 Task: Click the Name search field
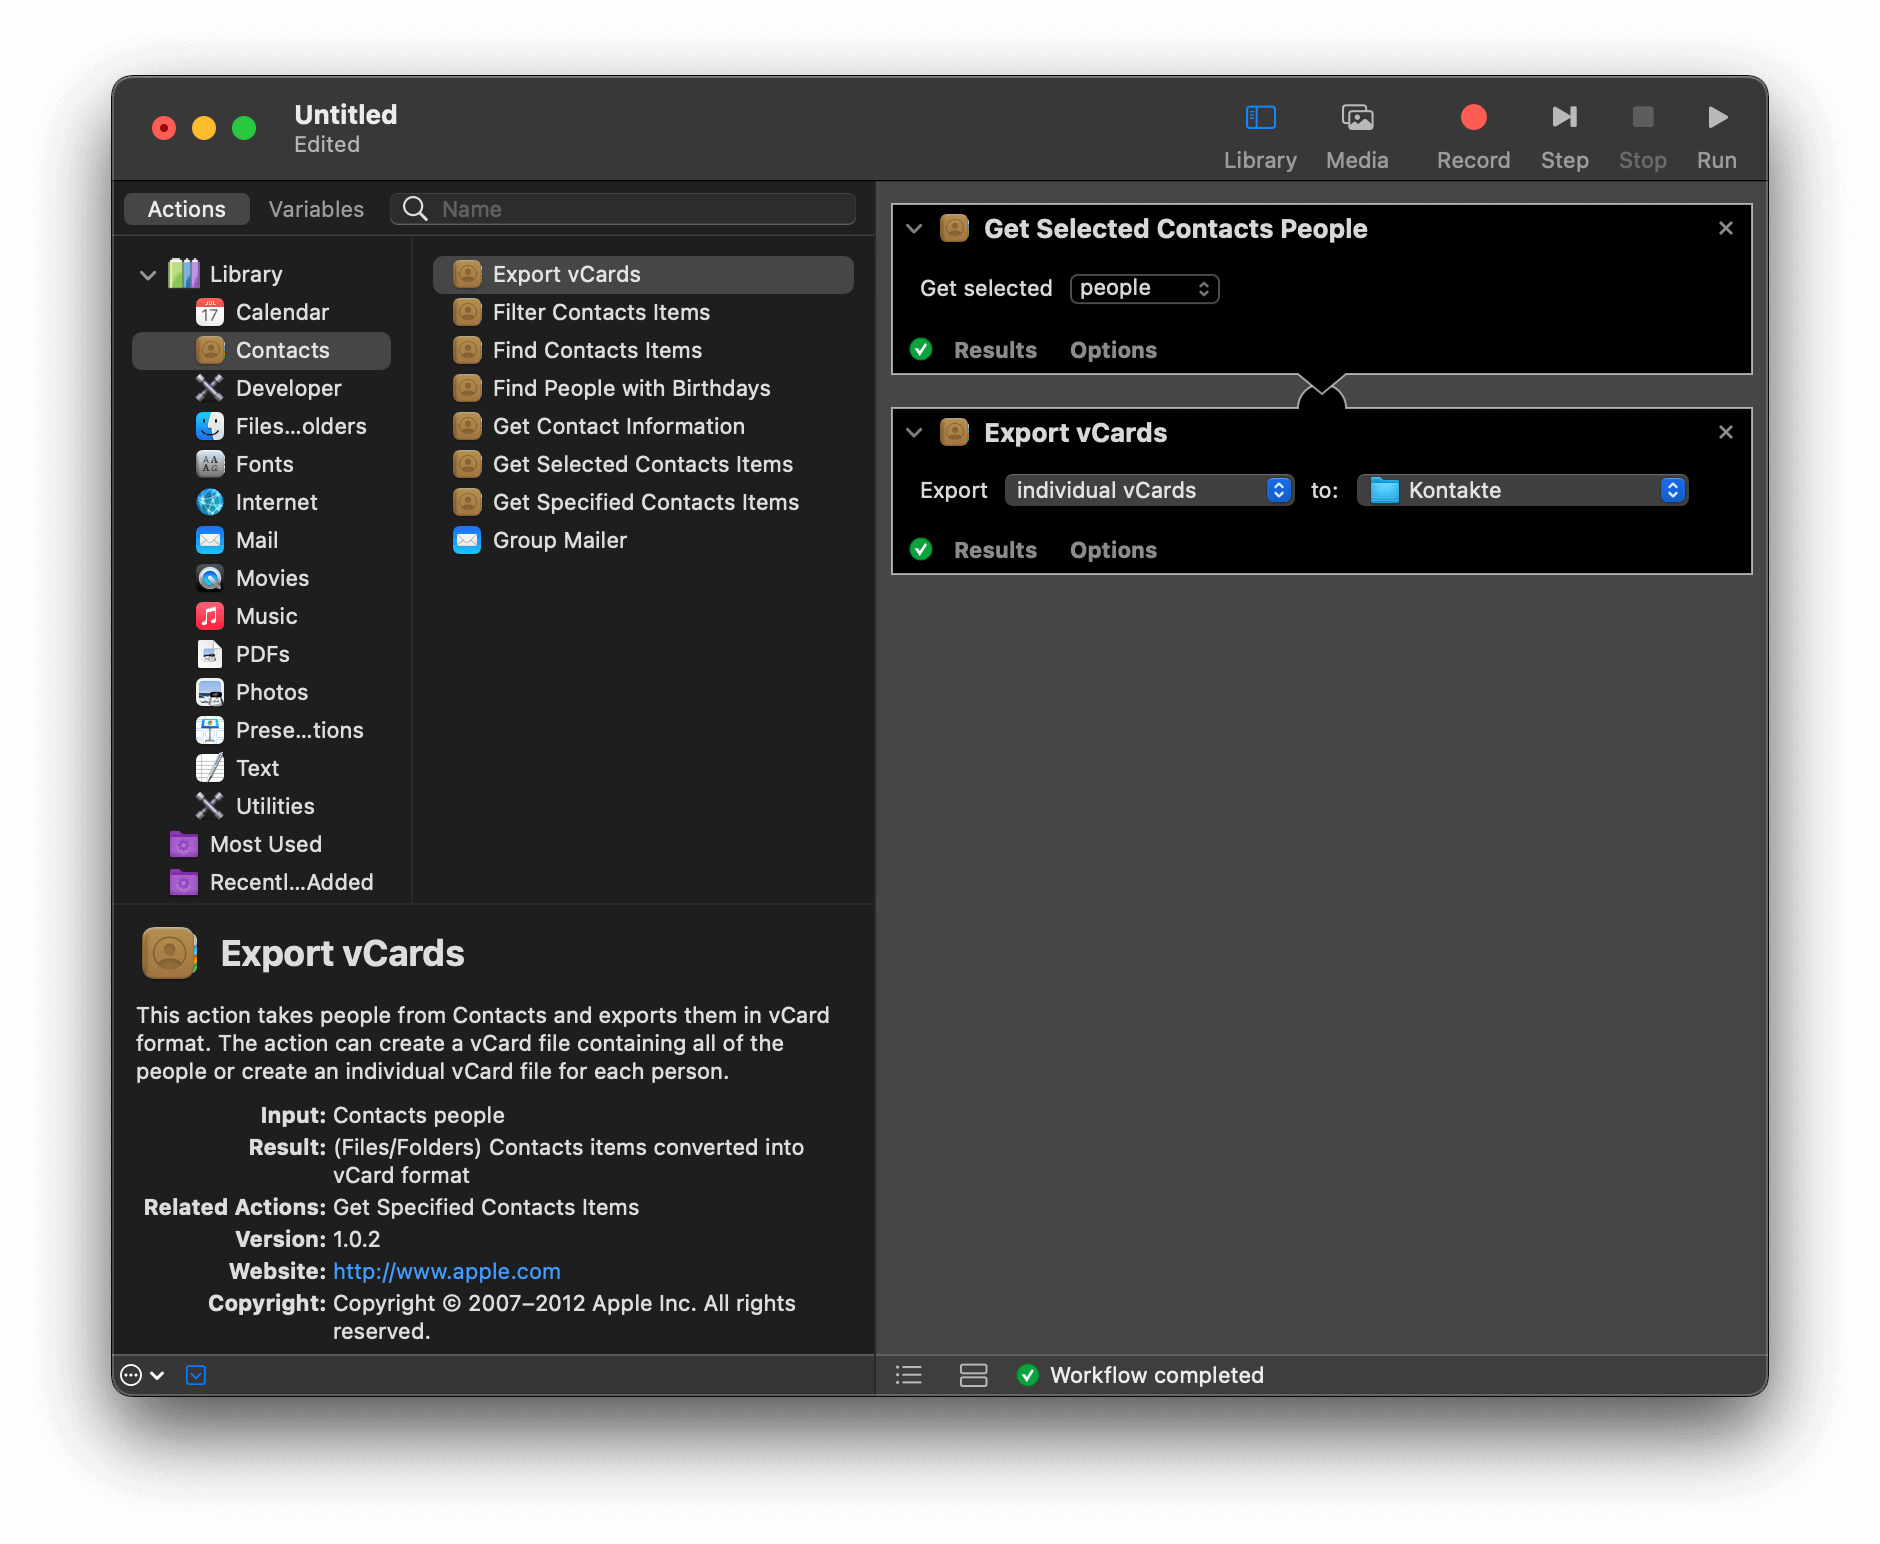tap(640, 209)
